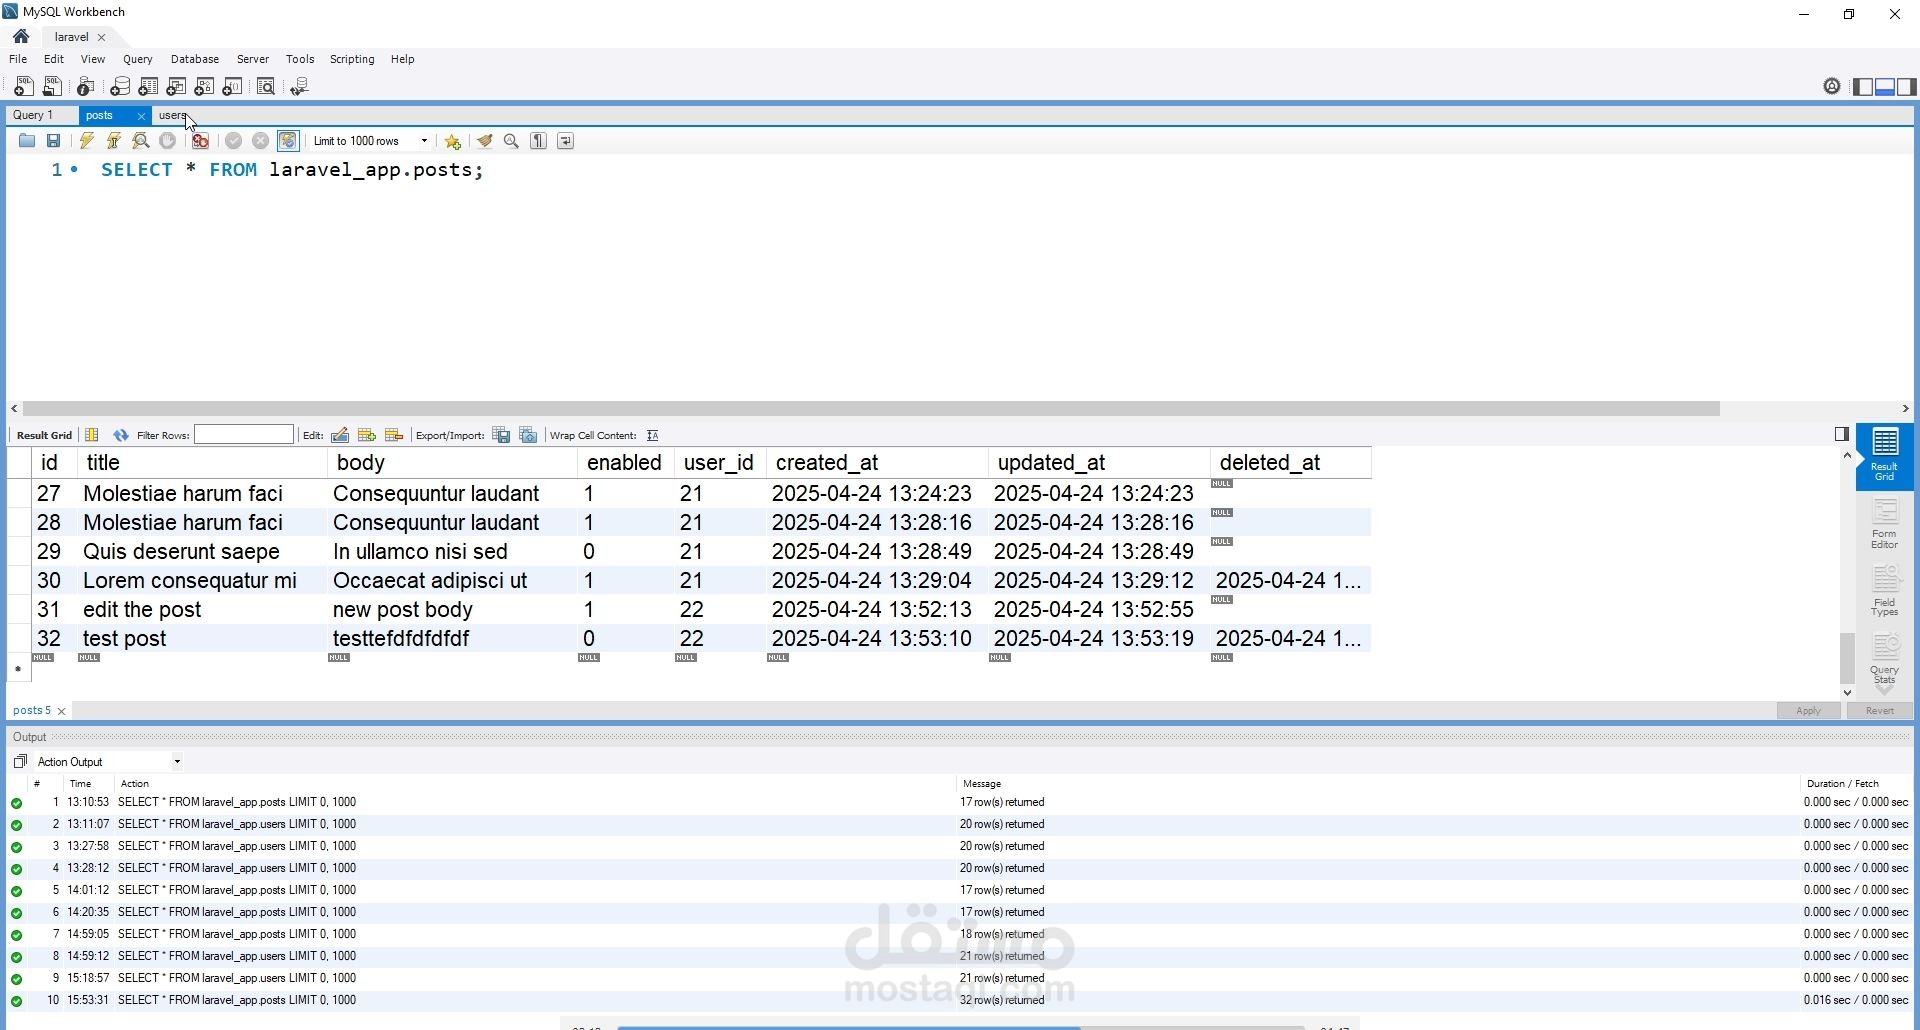The width and height of the screenshot is (1920, 1030).
Task: Create a new SQL tab for queries
Action: coord(23,87)
